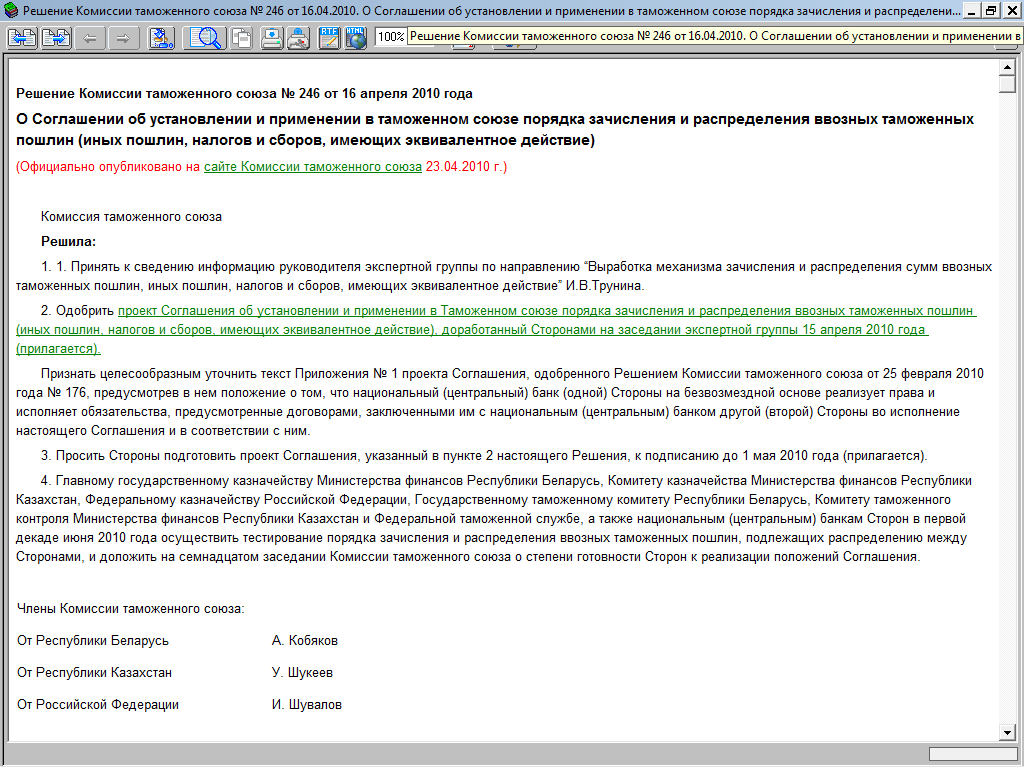Open the linked проект Соглашения об установлении
The image size is (1024, 768).
pyautogui.click(x=496, y=330)
